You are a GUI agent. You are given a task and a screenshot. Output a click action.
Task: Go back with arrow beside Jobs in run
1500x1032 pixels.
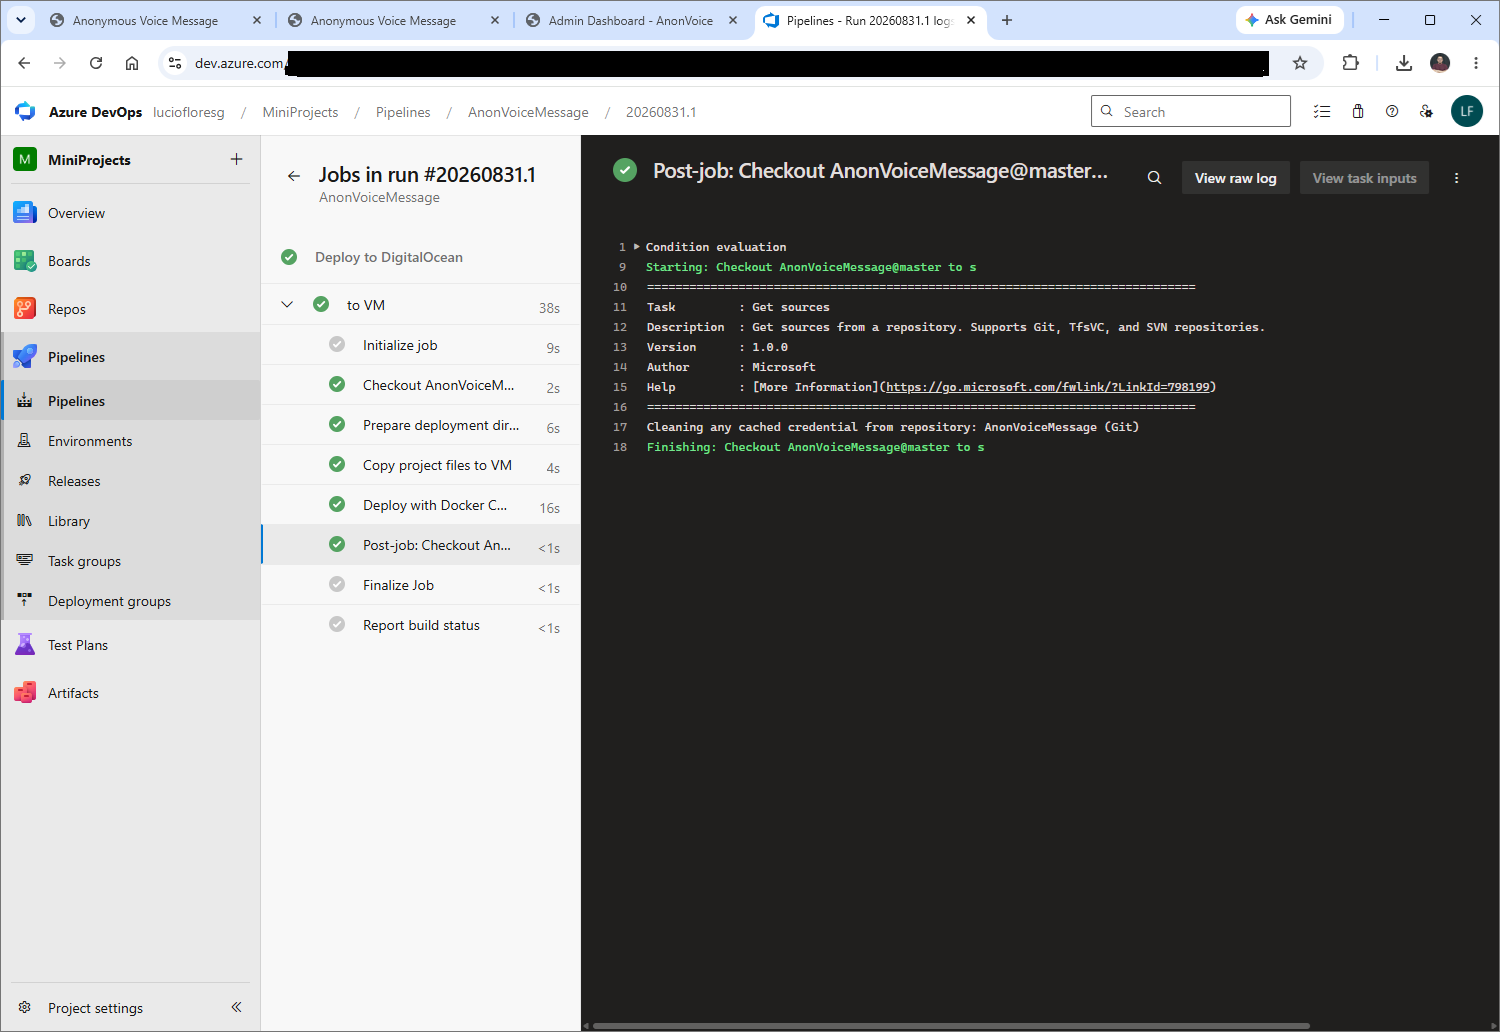294,176
